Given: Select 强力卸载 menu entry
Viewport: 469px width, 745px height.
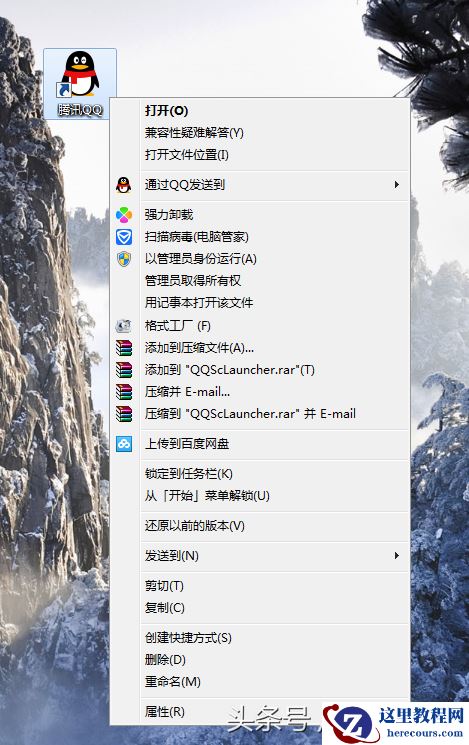Looking at the screenshot, I should point(260,215).
